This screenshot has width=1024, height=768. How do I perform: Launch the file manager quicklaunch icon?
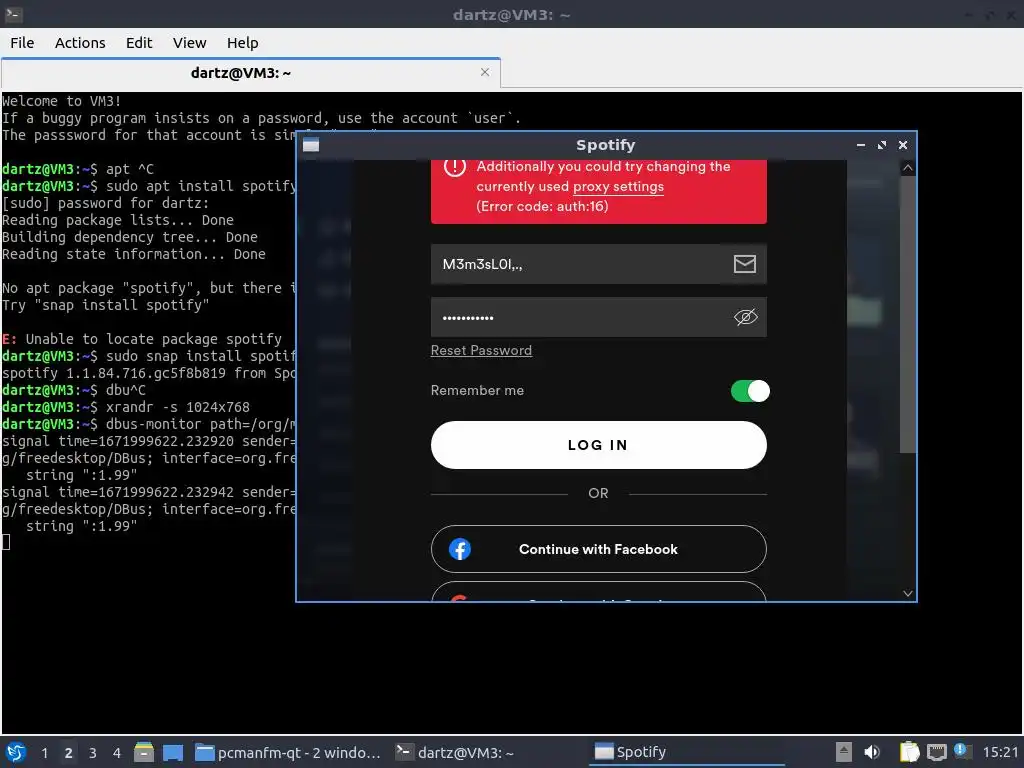coord(144,752)
